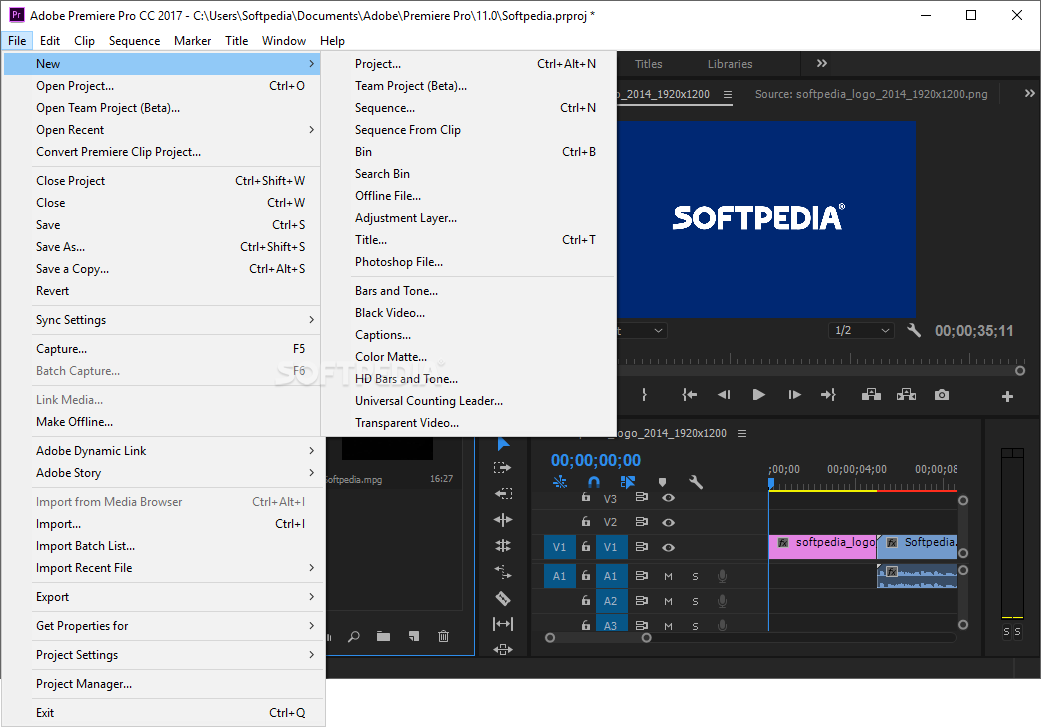Step back one frame

tap(724, 395)
